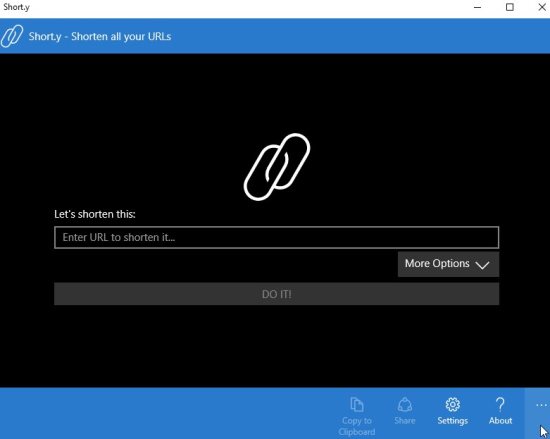
Task: Open the About question mark icon
Action: (500, 404)
